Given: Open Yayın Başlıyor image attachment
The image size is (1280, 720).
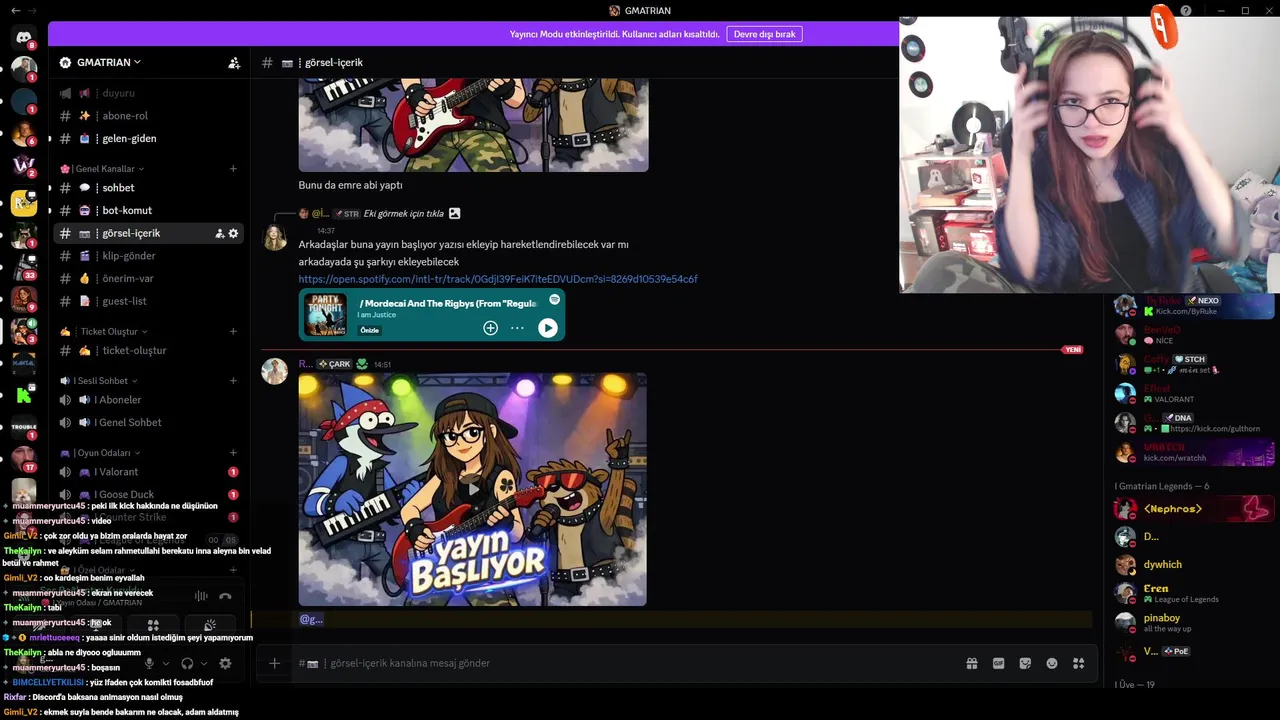Looking at the screenshot, I should 472,489.
